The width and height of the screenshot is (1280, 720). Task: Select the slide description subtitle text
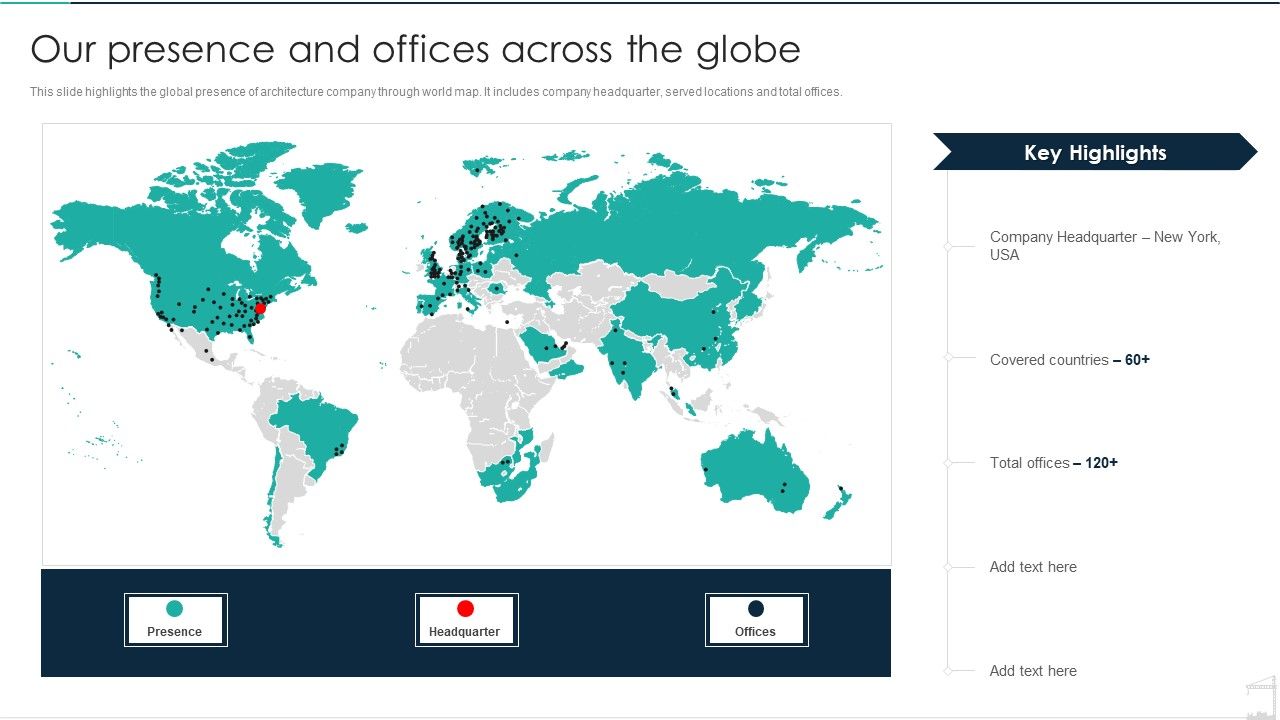pos(436,92)
